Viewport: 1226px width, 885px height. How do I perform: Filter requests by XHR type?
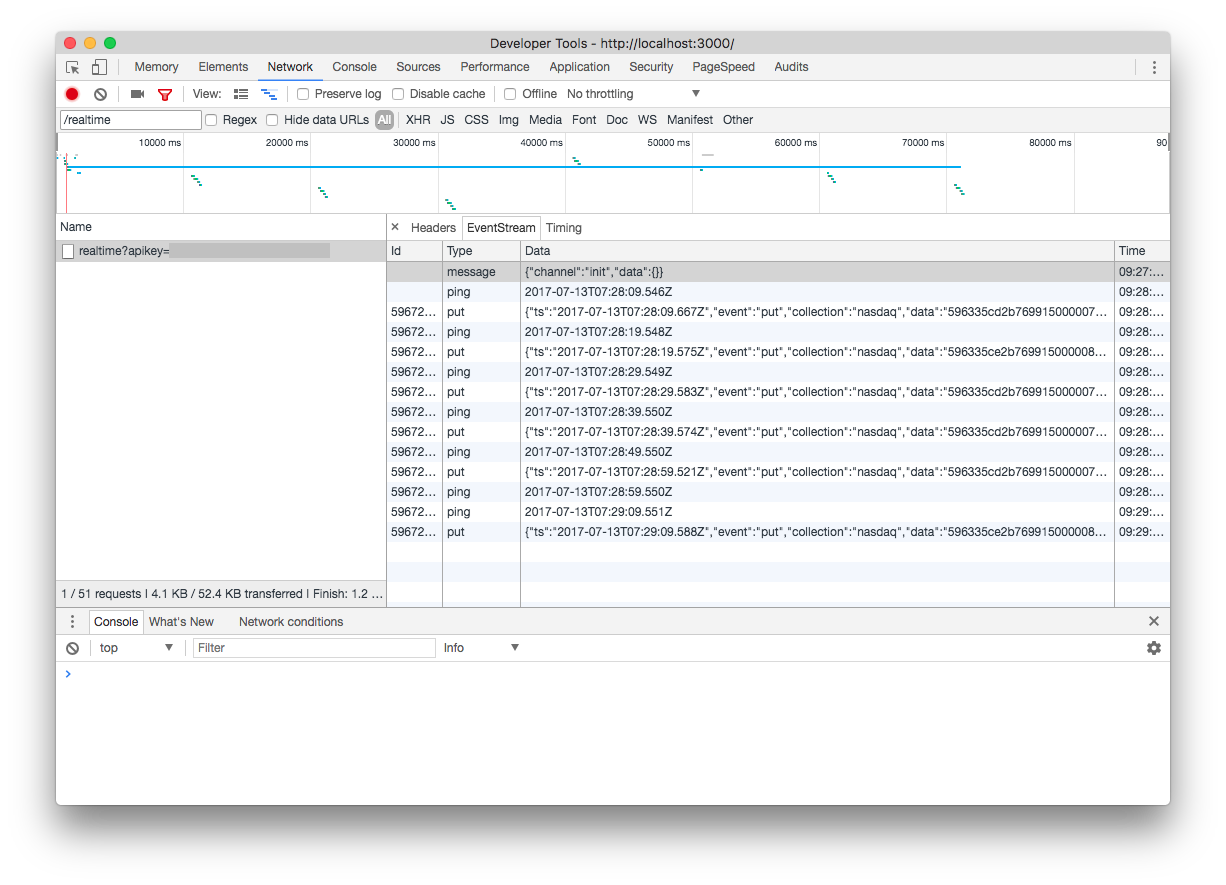click(418, 120)
